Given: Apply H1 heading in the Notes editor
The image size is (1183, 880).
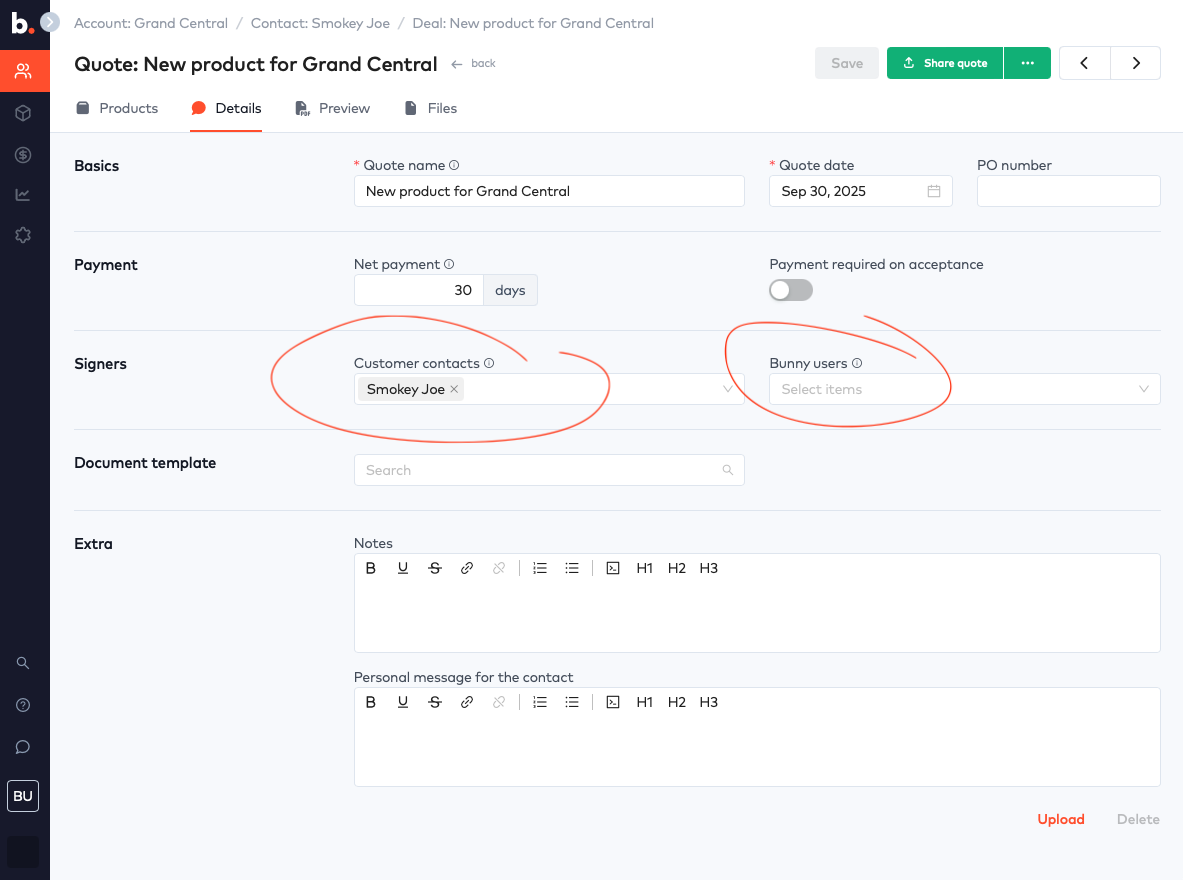Looking at the screenshot, I should [x=644, y=568].
